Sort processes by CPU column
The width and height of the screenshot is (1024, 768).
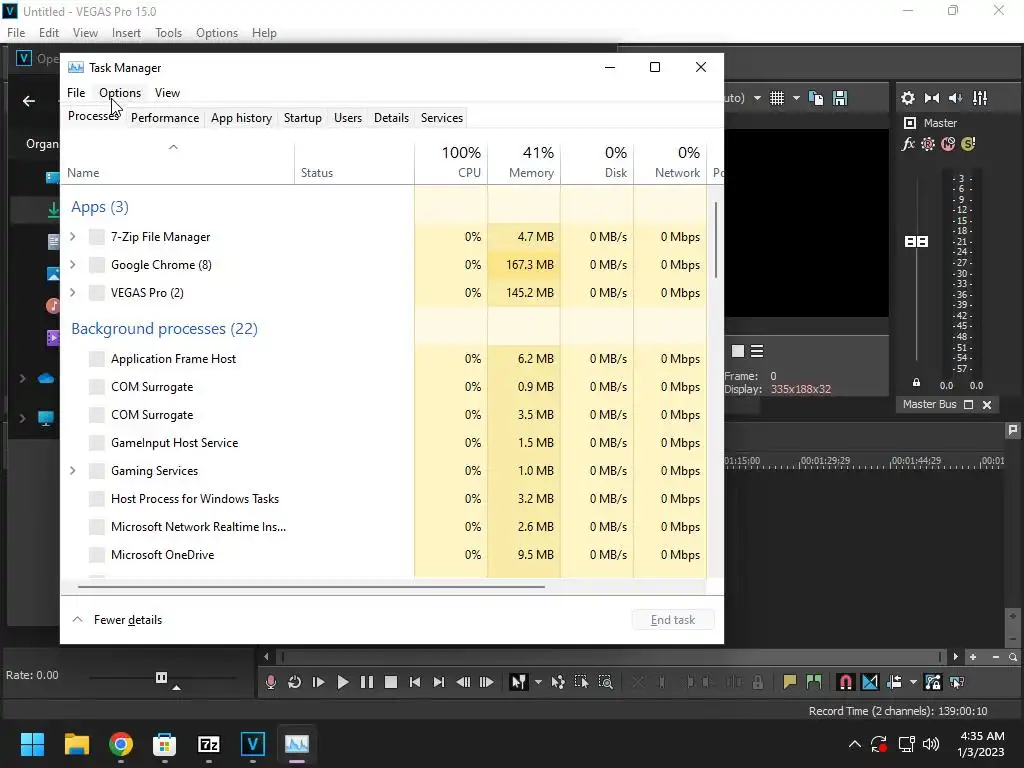pyautogui.click(x=451, y=162)
